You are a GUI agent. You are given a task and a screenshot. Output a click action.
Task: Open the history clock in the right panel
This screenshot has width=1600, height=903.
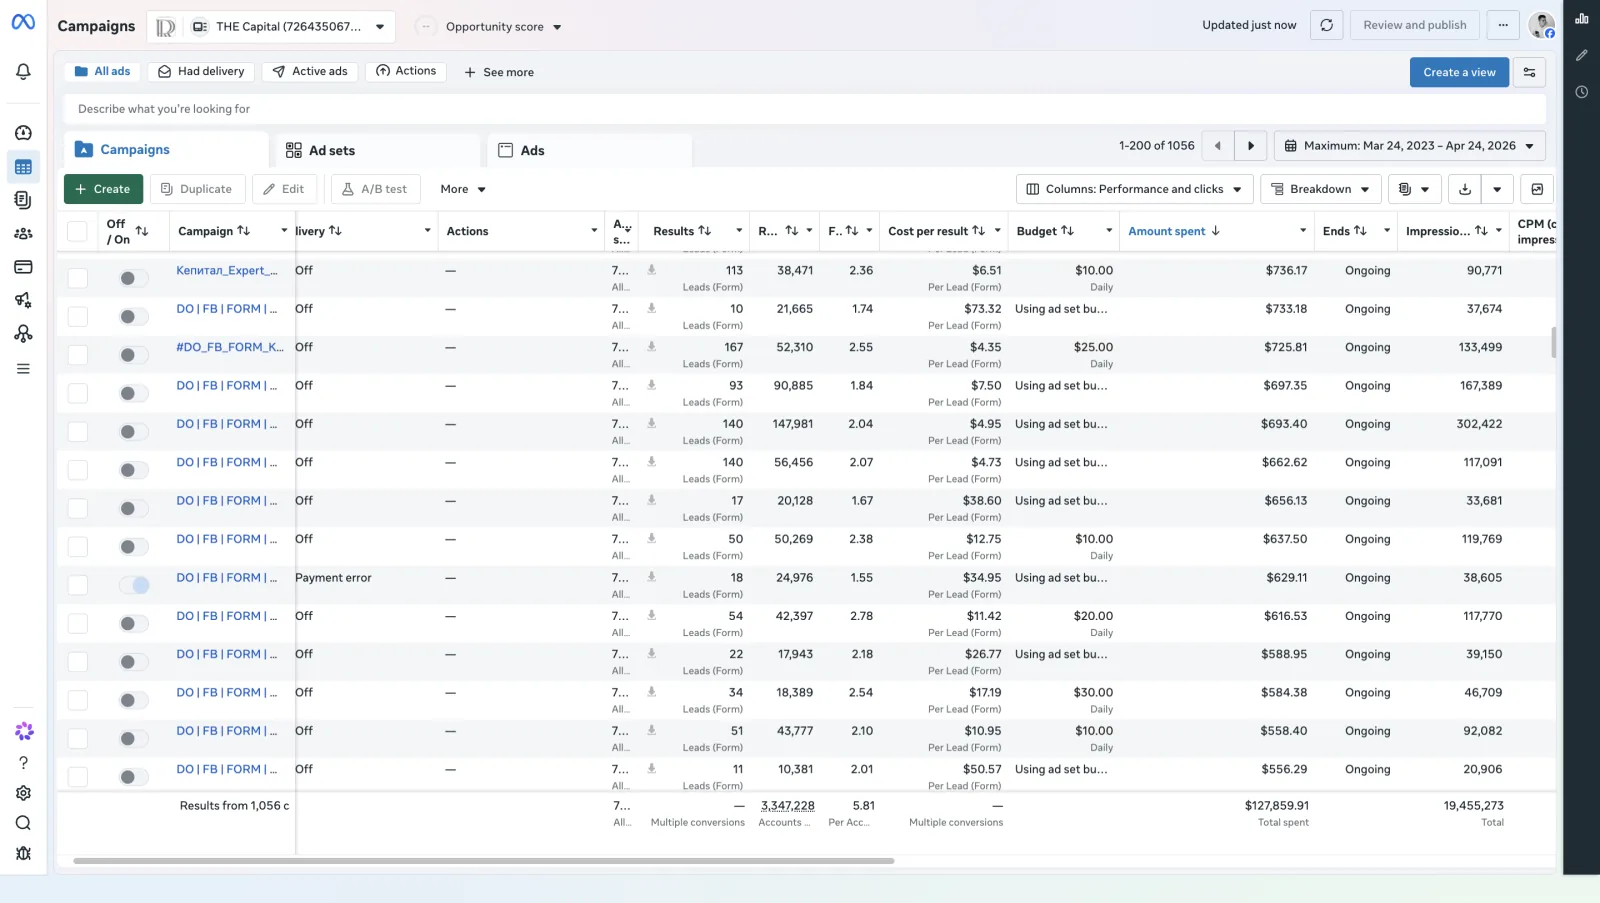[x=1581, y=92]
